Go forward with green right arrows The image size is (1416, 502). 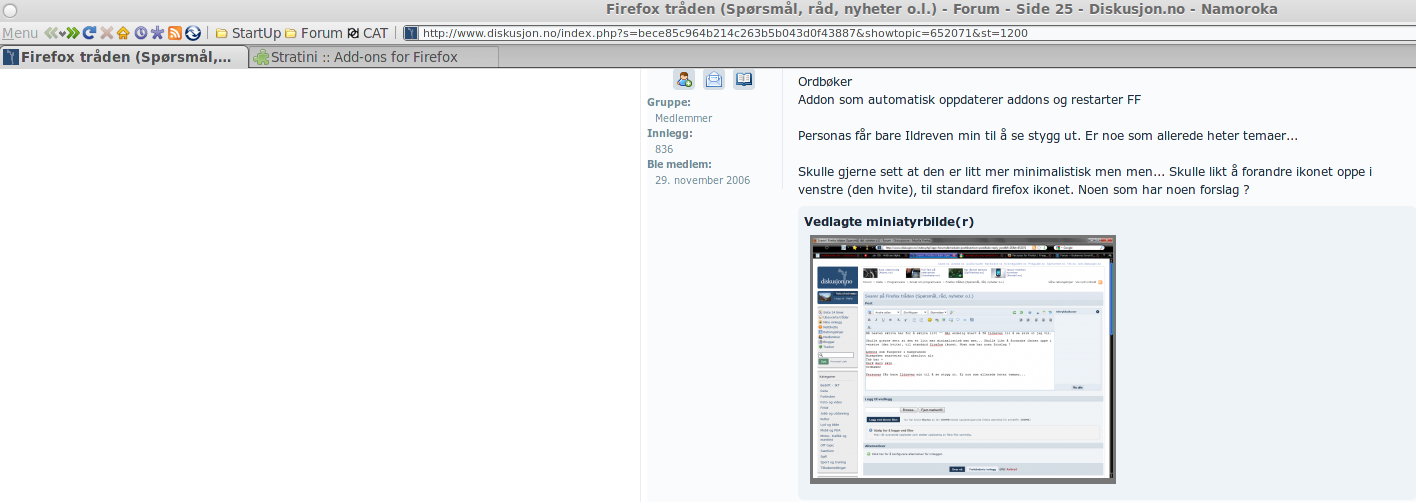pos(73,33)
